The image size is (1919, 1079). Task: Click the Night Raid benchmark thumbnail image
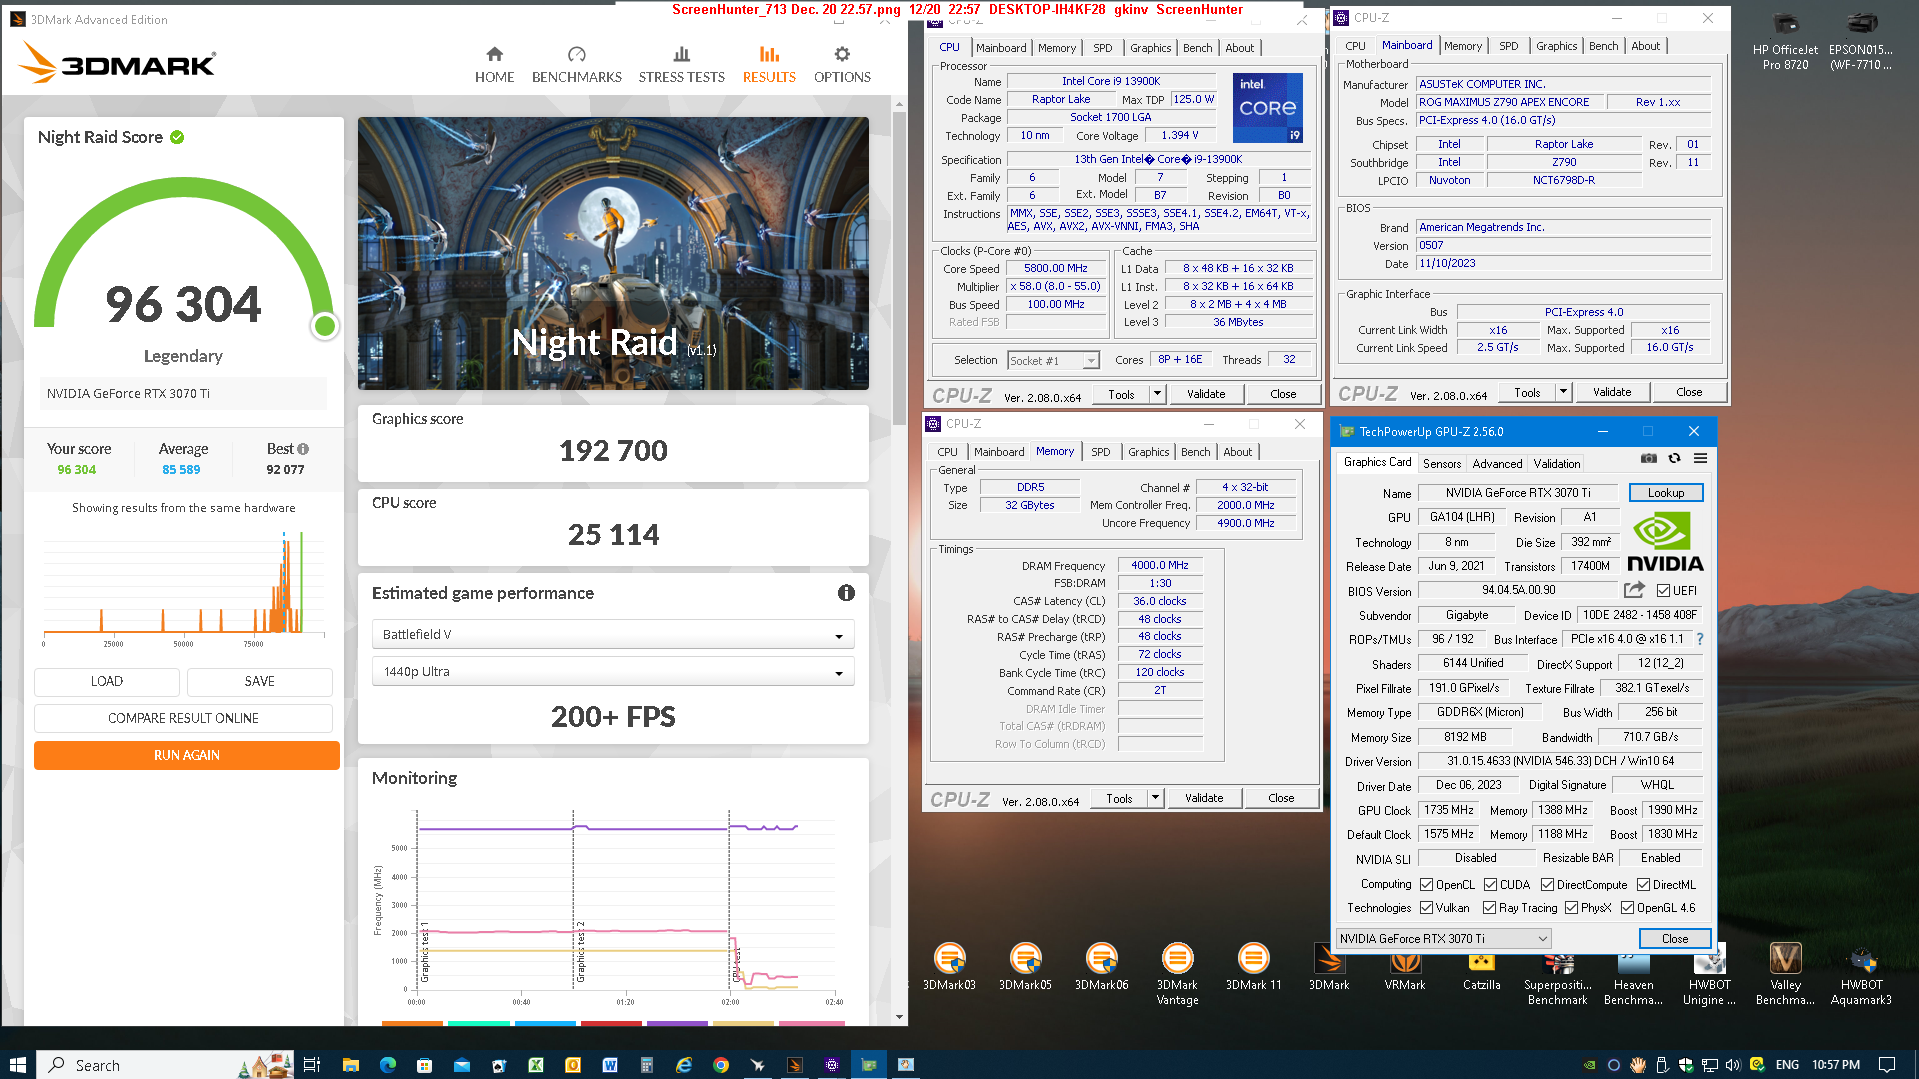click(x=613, y=253)
